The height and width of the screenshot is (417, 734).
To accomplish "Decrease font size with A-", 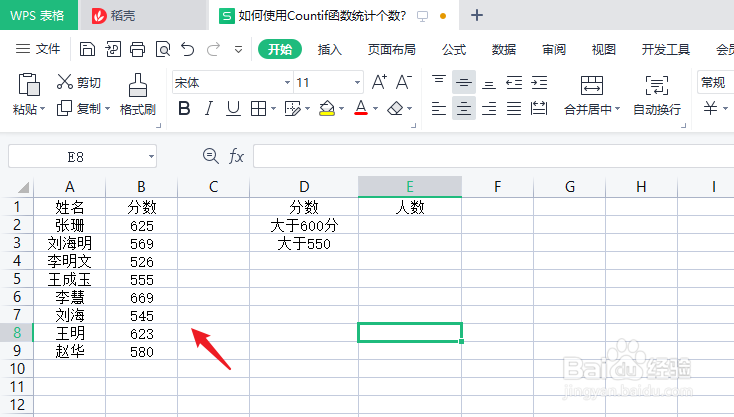I will [404, 82].
